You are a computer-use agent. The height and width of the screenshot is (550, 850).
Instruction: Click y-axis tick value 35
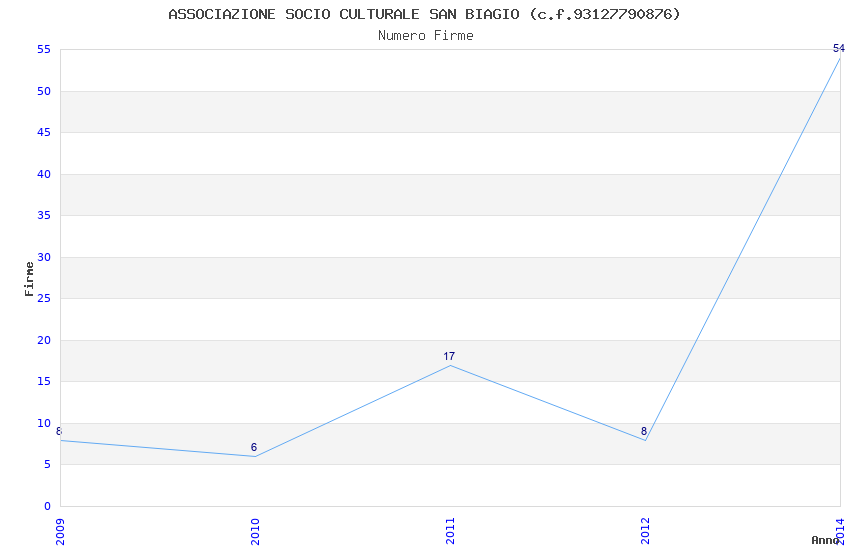click(x=44, y=215)
